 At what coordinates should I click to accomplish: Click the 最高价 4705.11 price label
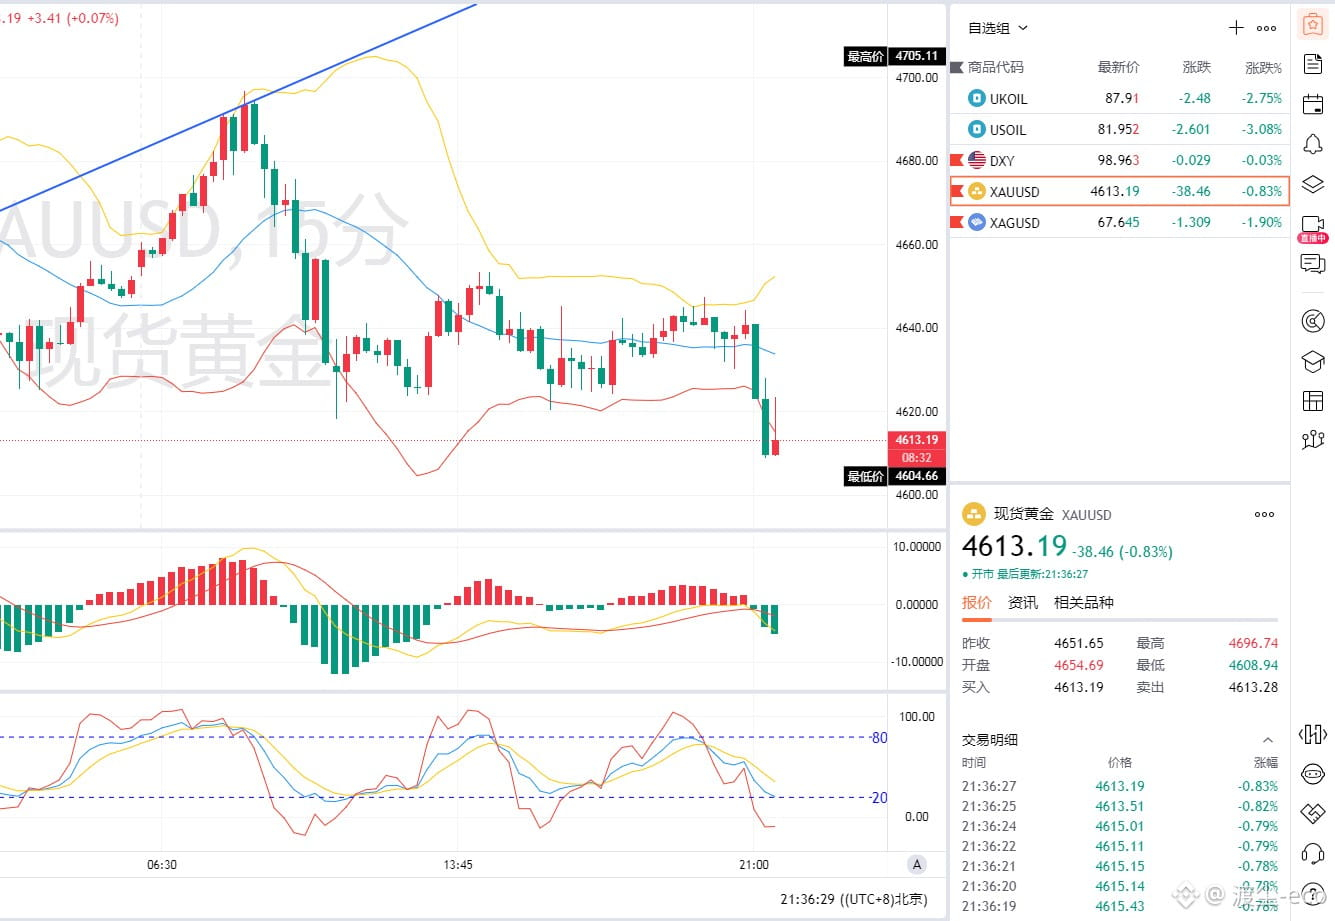[x=893, y=56]
